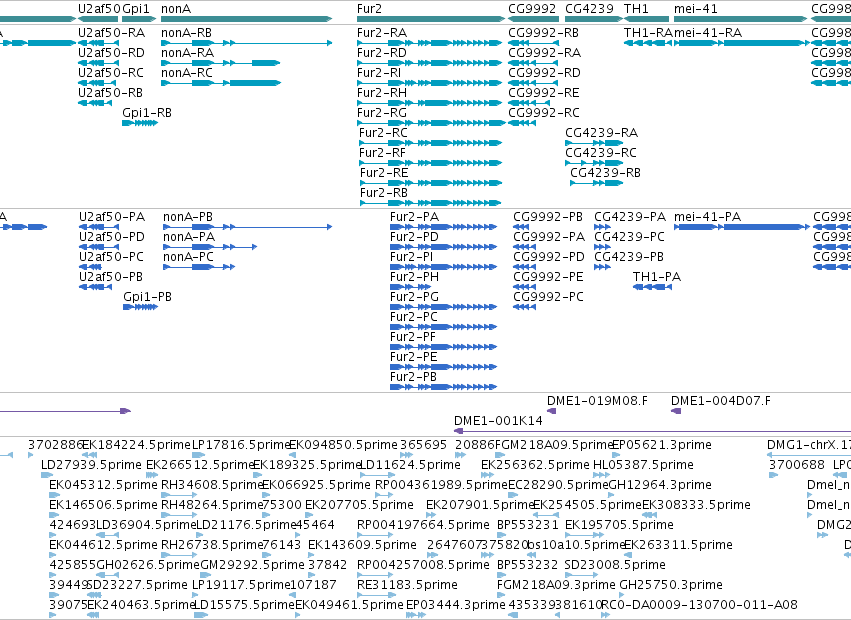Select EST RH34608.5prime
Viewport: 851px width, 620px height.
tap(179, 495)
